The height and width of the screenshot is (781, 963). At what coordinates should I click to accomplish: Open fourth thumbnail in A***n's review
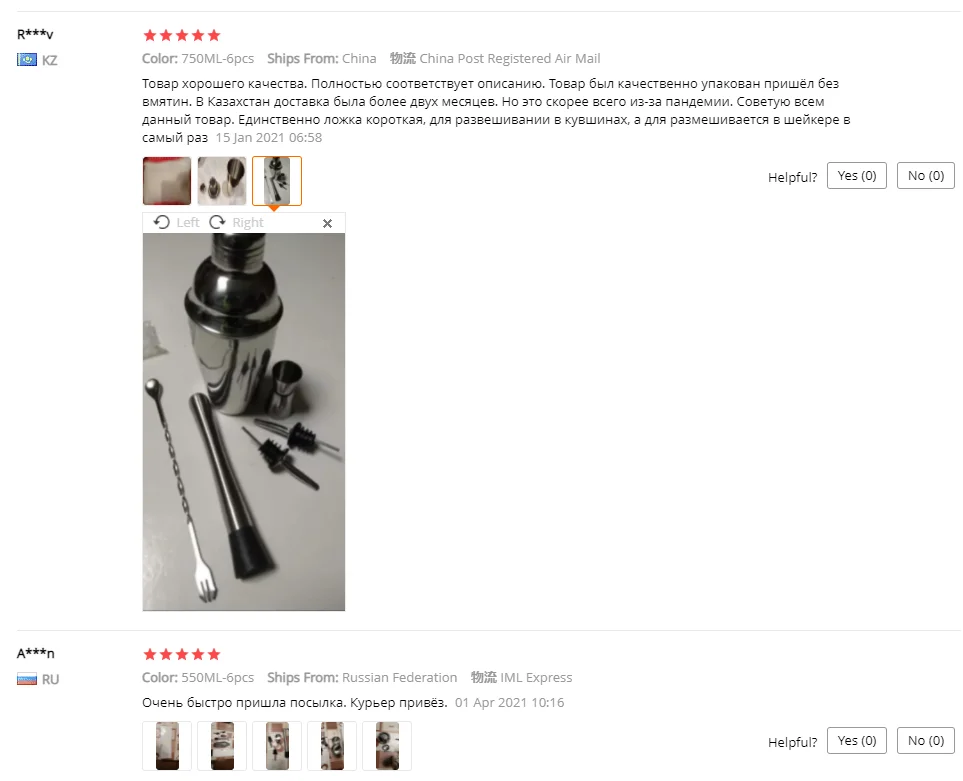[332, 745]
